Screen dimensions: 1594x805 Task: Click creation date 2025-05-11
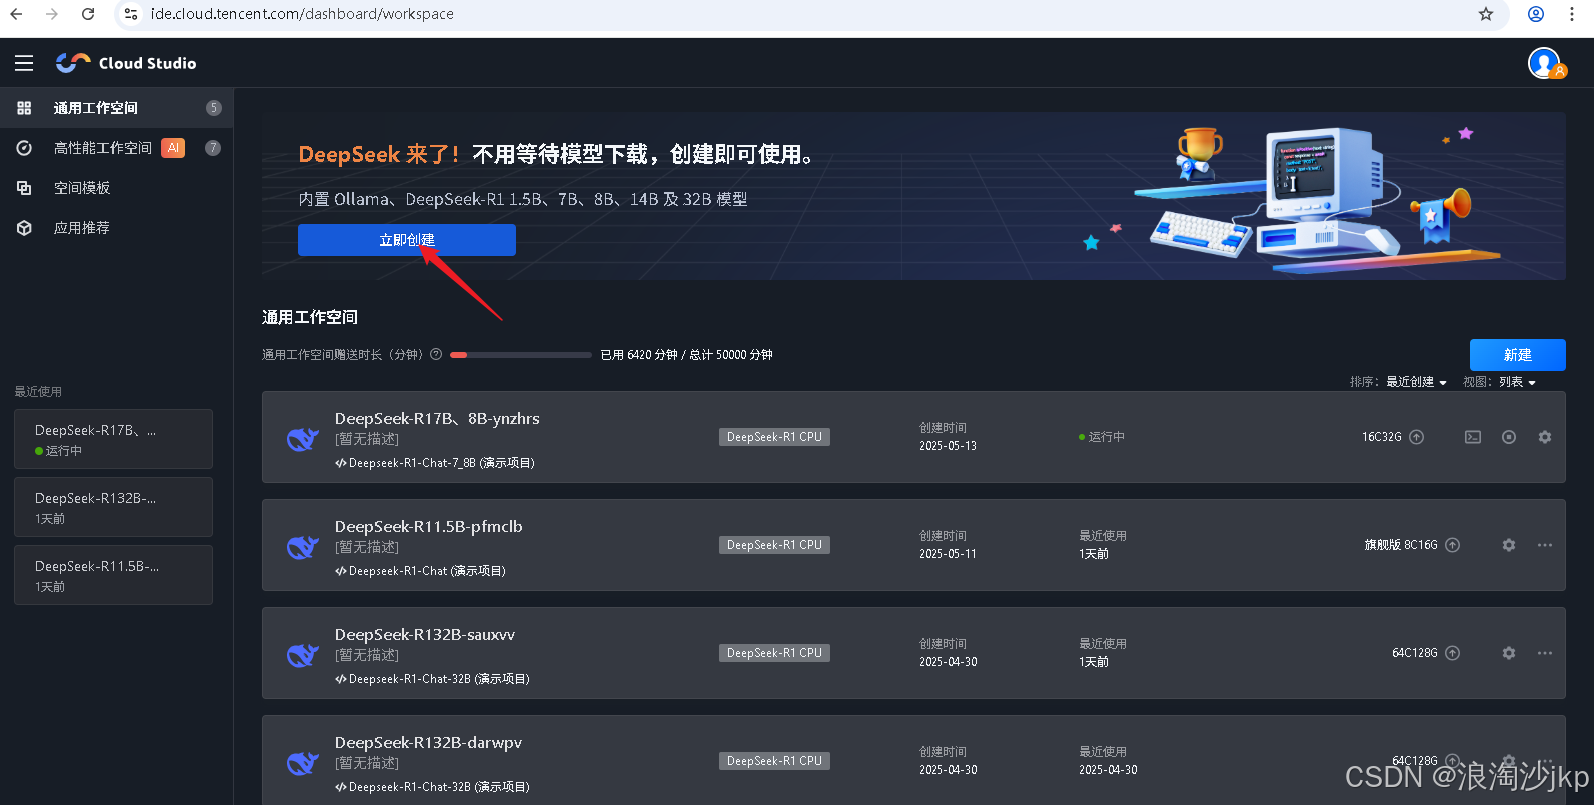948,554
